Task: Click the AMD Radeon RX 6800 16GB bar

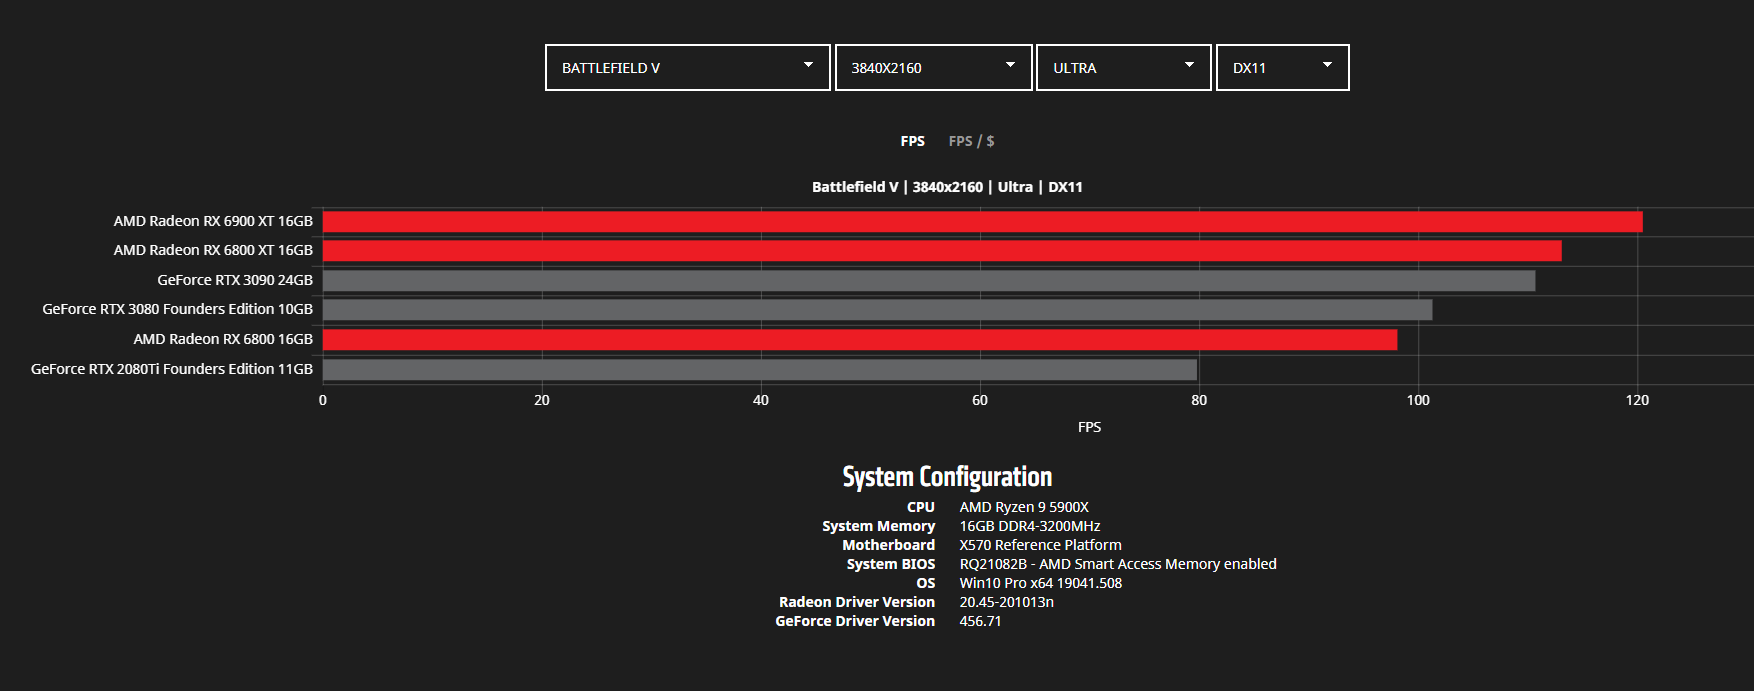Action: pyautogui.click(x=860, y=340)
